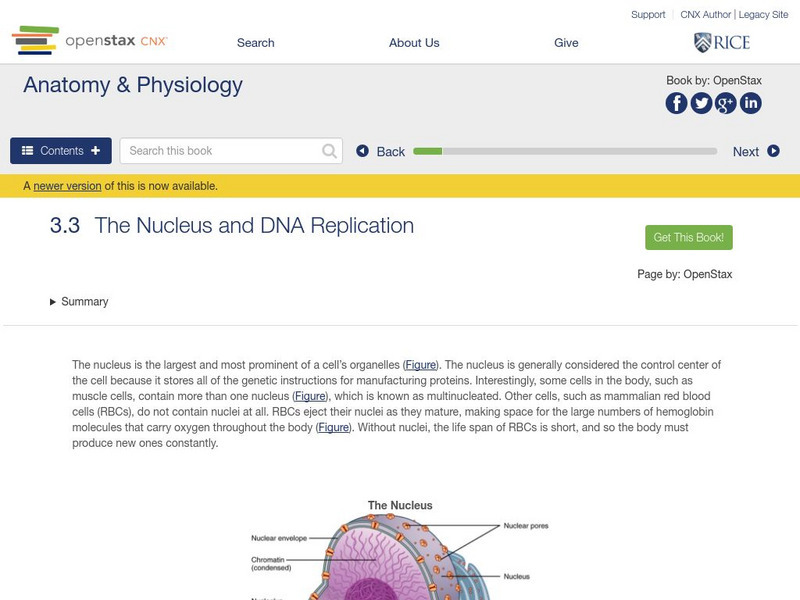
Task: Open the Legacy Site link
Action: tap(766, 15)
